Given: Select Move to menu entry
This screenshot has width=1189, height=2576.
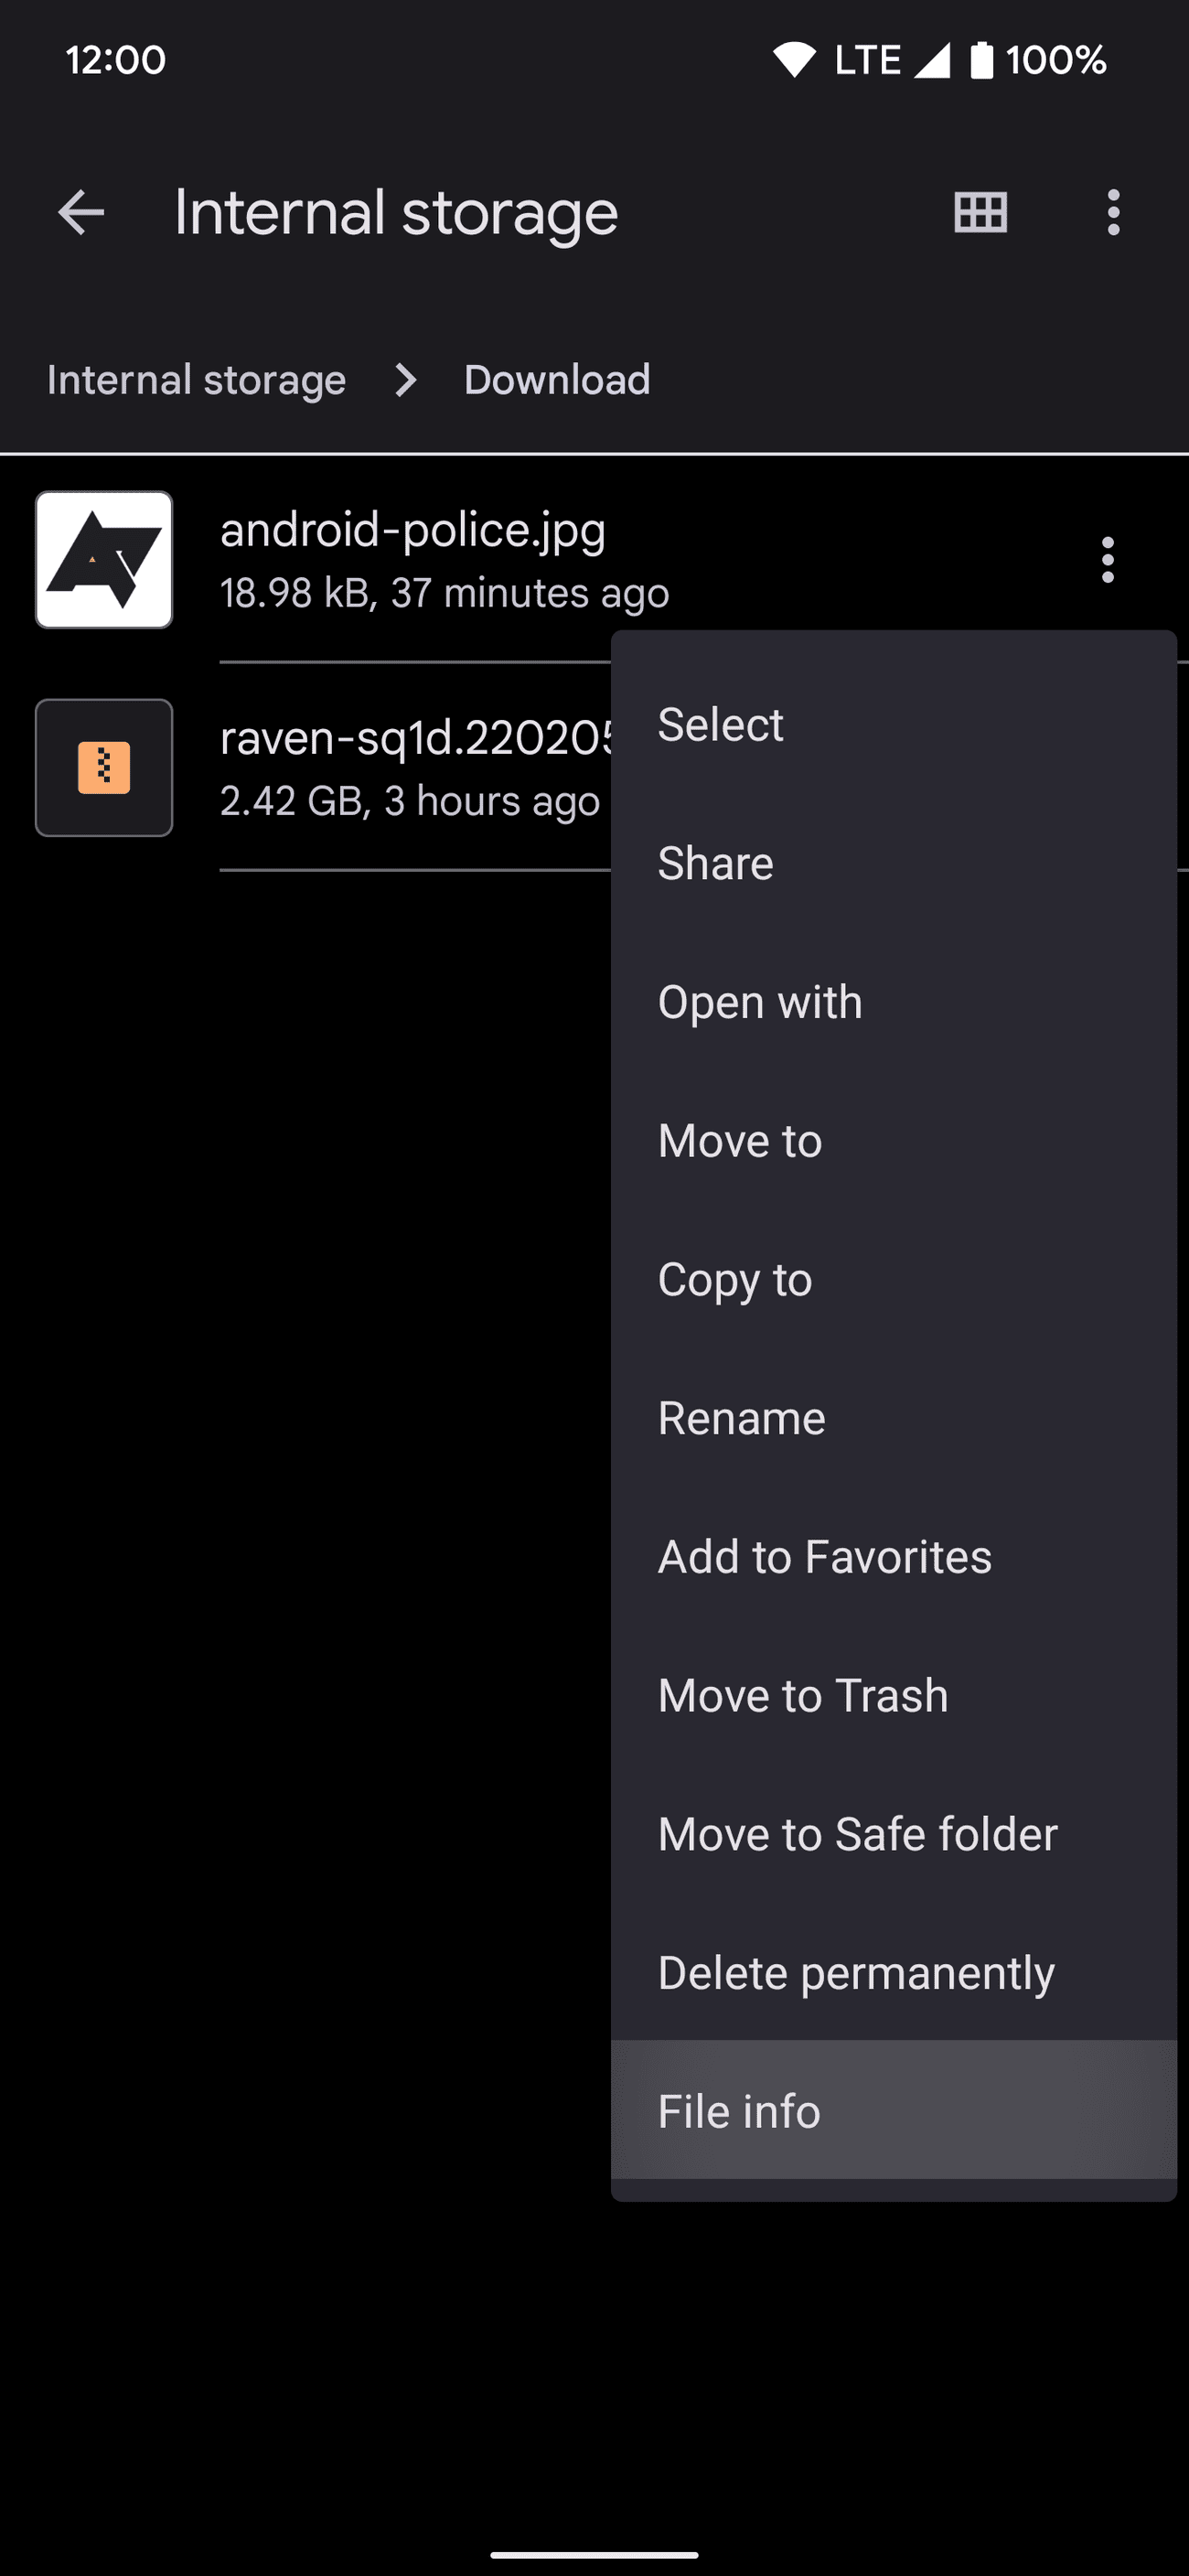Looking at the screenshot, I should [739, 1141].
